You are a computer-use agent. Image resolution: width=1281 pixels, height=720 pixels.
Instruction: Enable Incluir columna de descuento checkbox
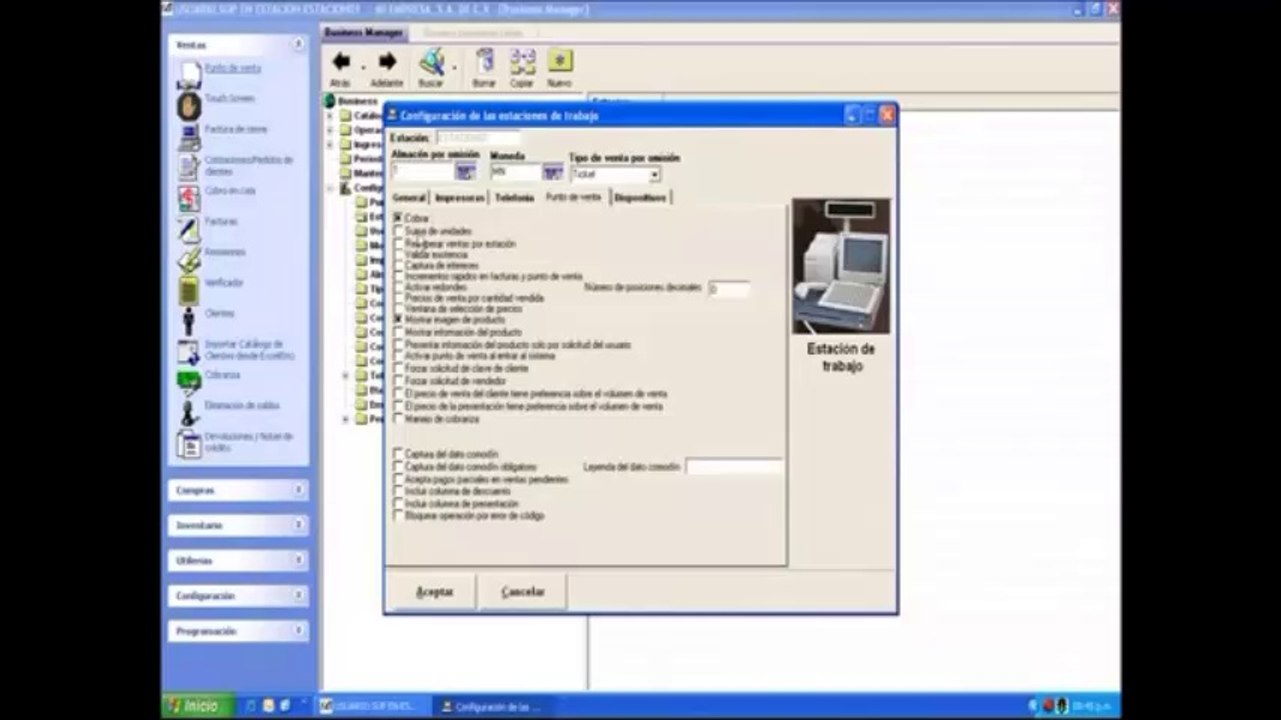(x=399, y=492)
